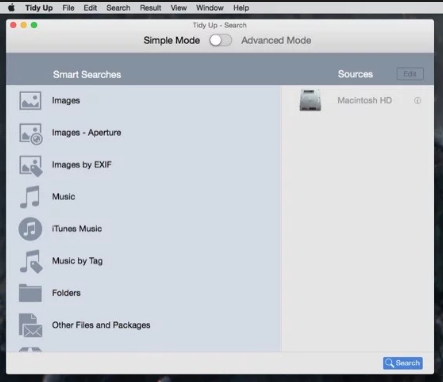The height and width of the screenshot is (382, 443).
Task: Select the 'Folders' text row
Action: click(66, 293)
